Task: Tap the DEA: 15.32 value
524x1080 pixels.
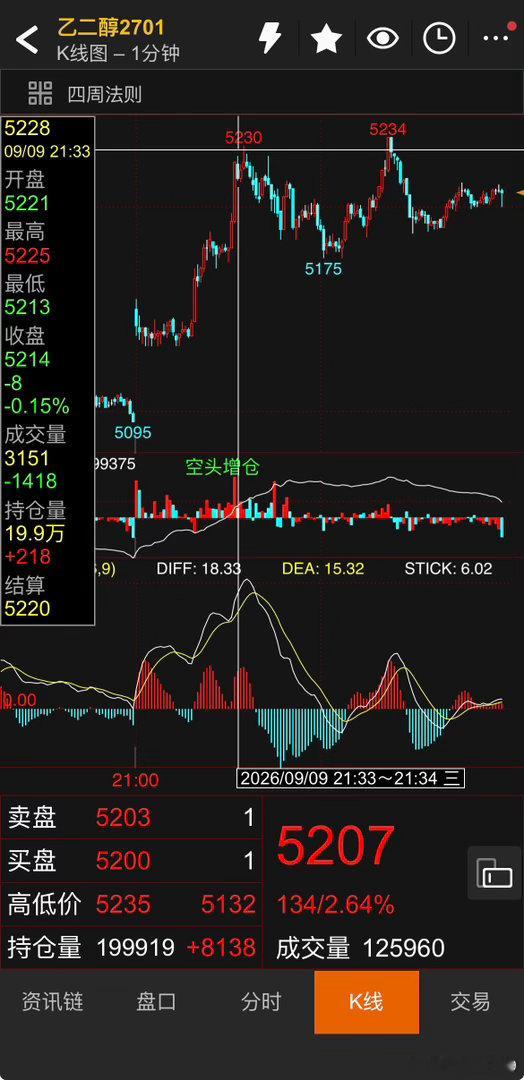Action: click(323, 568)
